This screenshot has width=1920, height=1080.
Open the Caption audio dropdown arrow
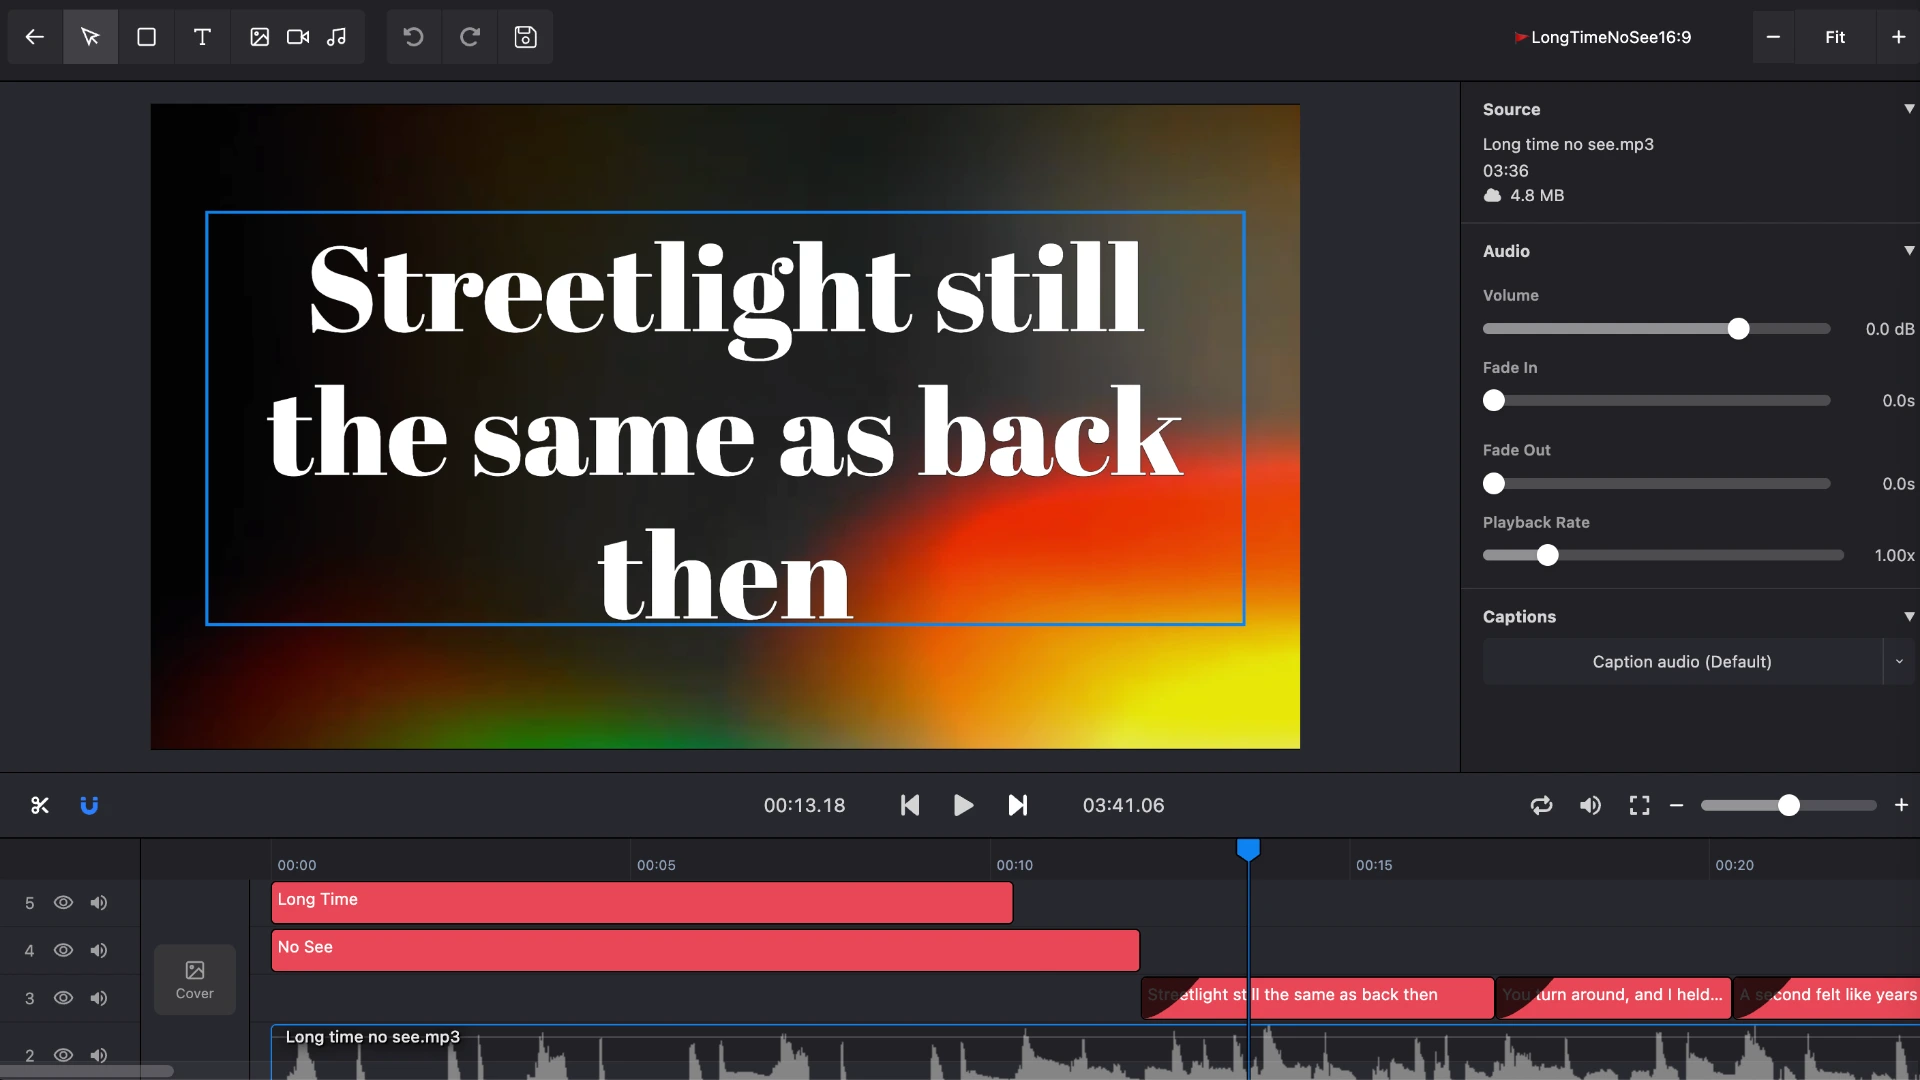click(x=1899, y=662)
